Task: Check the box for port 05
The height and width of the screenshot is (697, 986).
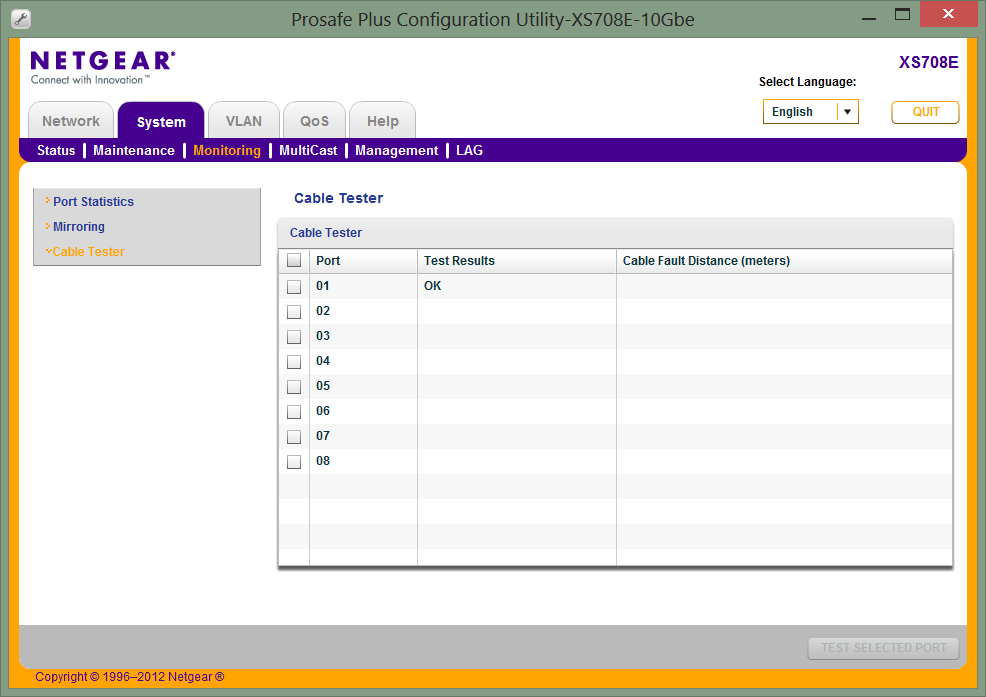Action: click(x=294, y=386)
